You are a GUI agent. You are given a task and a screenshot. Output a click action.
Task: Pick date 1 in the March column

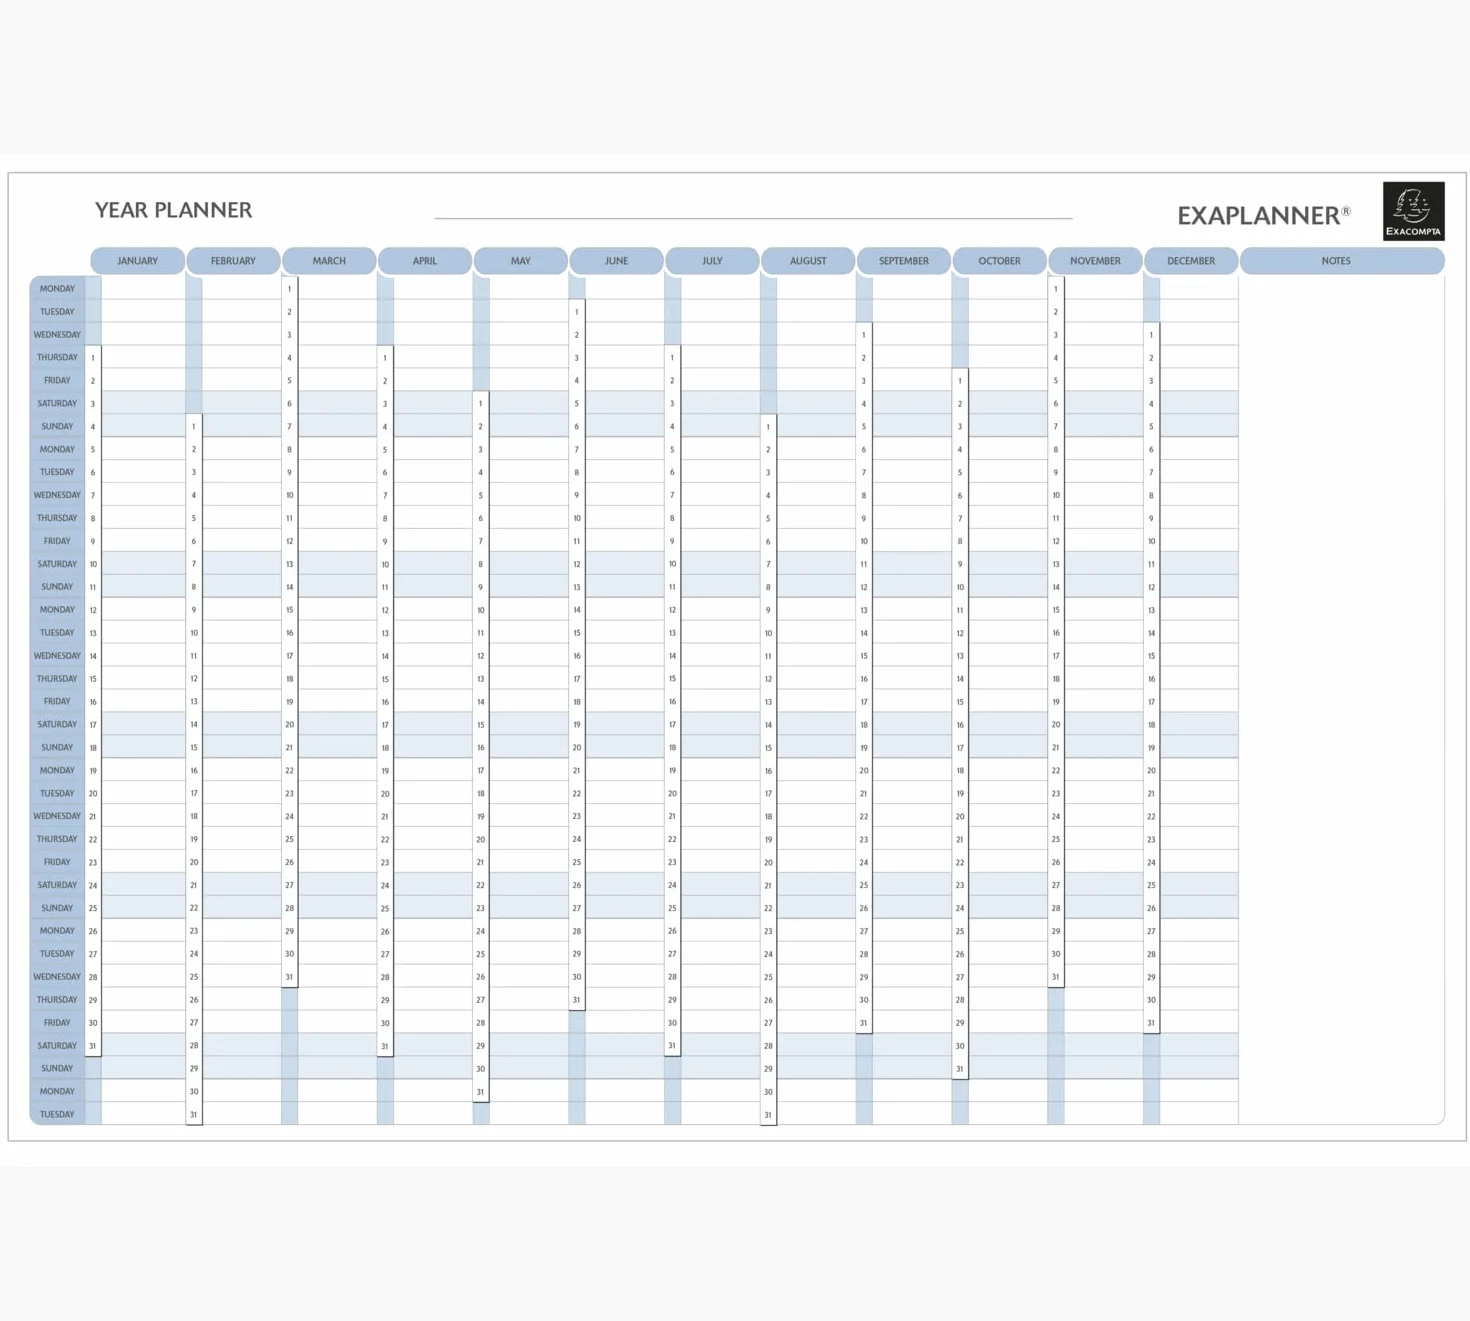(x=290, y=289)
